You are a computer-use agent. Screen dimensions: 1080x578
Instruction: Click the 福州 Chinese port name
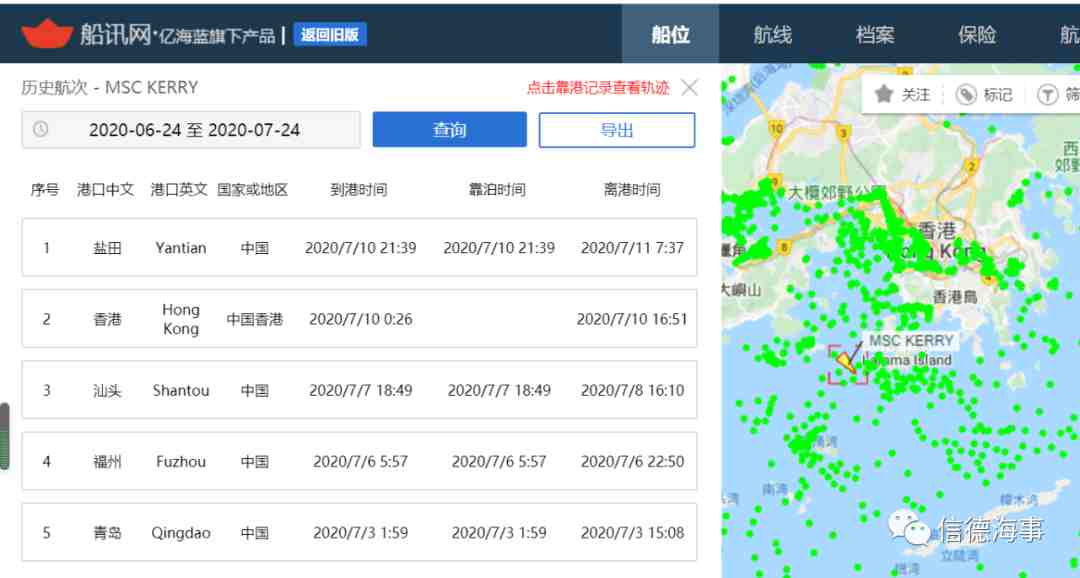(107, 462)
